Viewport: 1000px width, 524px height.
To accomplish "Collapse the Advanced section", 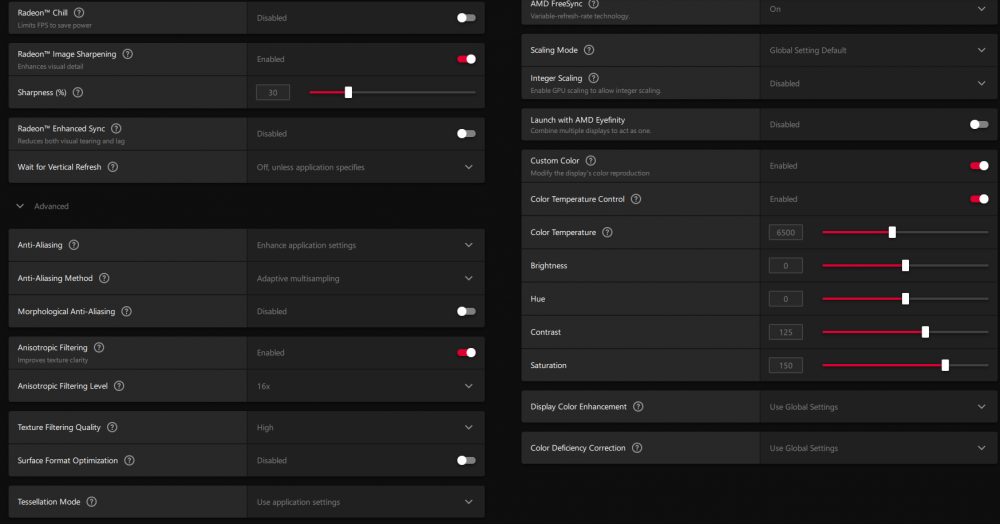I will click(x=20, y=206).
